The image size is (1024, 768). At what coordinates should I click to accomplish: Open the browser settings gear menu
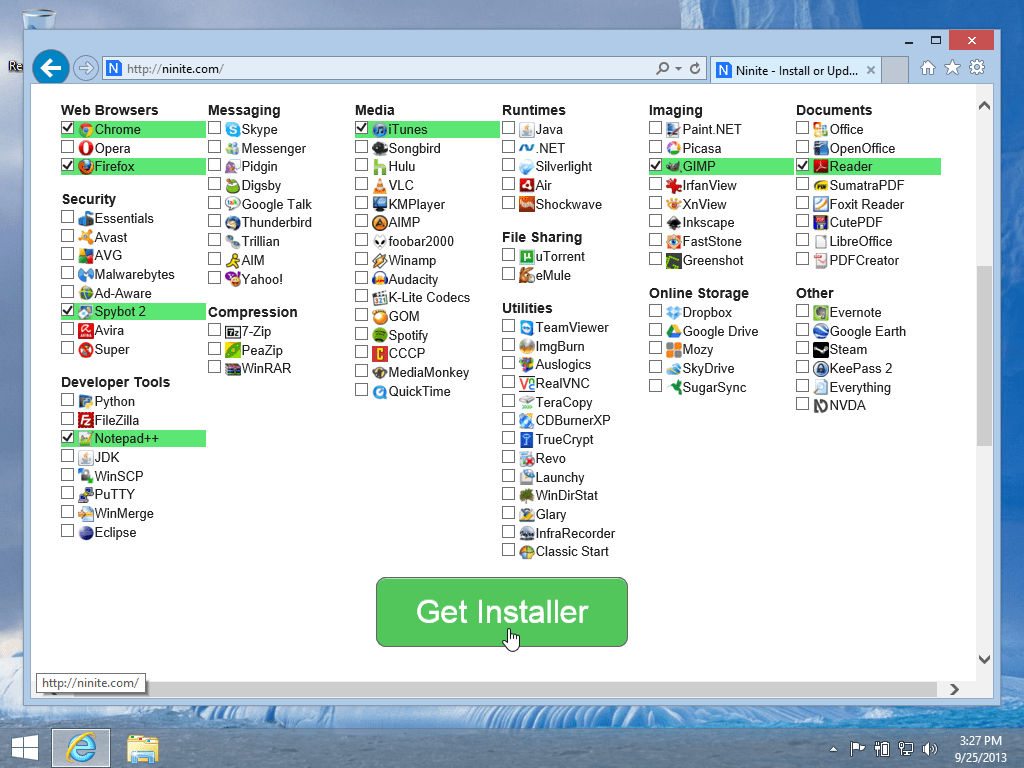[977, 67]
